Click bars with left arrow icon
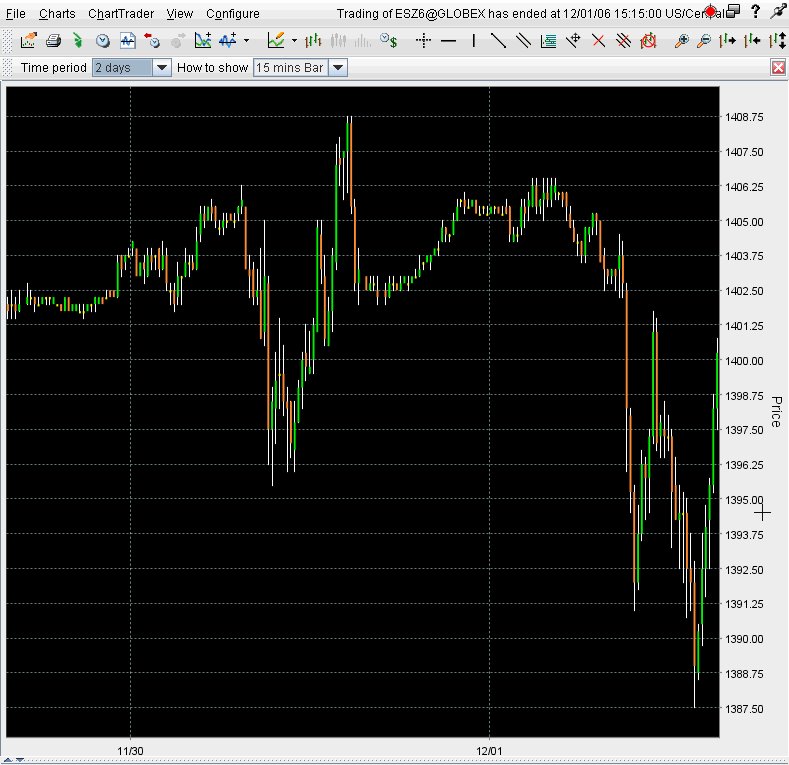This screenshot has height=765, width=789. click(x=752, y=40)
